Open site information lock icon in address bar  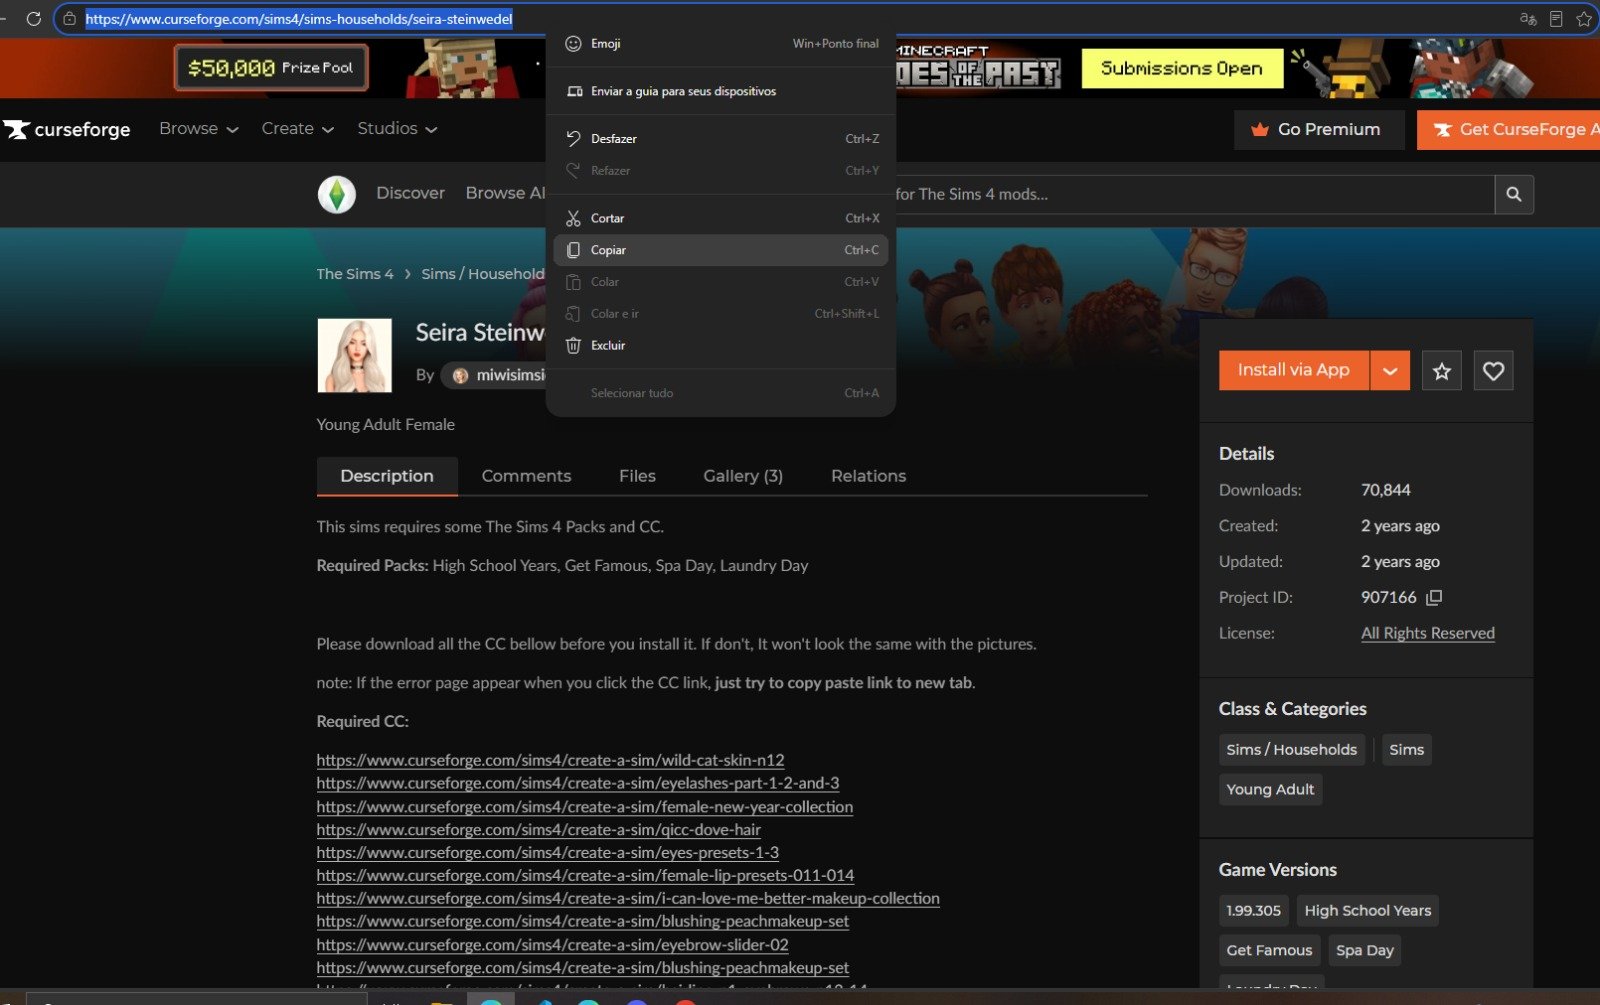click(x=69, y=19)
